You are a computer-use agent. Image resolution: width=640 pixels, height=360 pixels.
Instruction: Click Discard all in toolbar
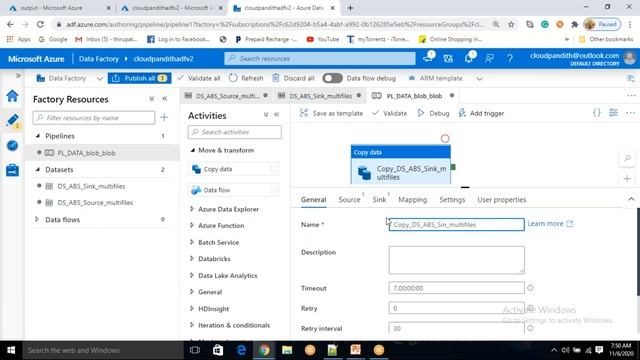coord(293,78)
